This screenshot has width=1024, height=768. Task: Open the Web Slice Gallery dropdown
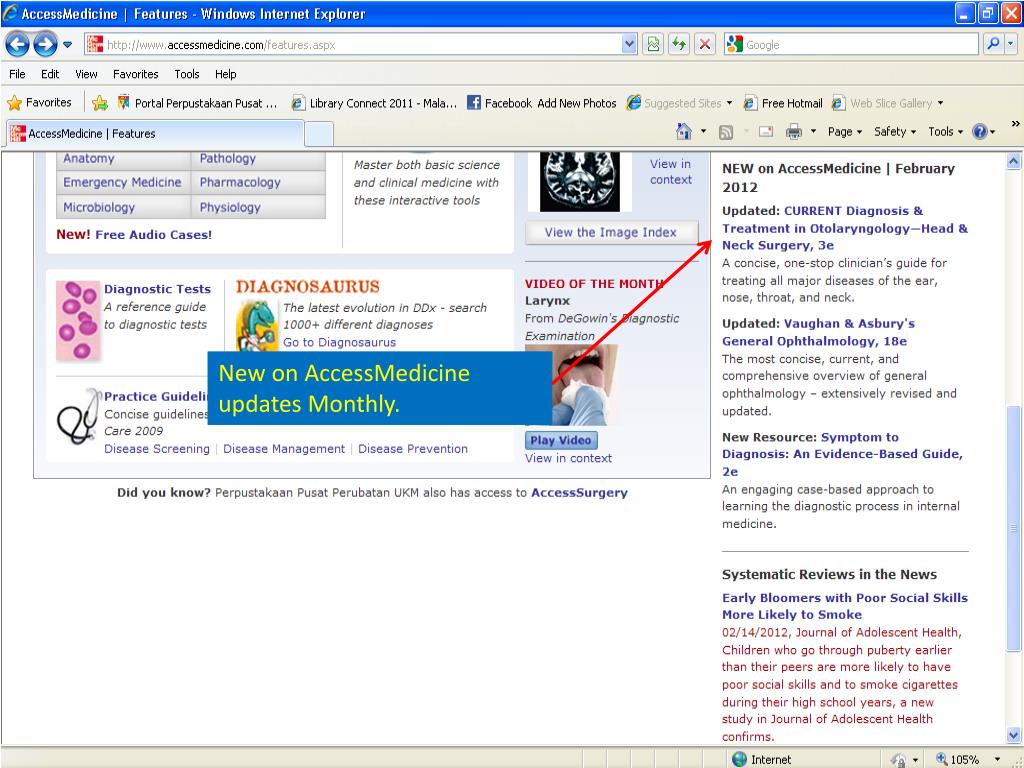click(887, 103)
